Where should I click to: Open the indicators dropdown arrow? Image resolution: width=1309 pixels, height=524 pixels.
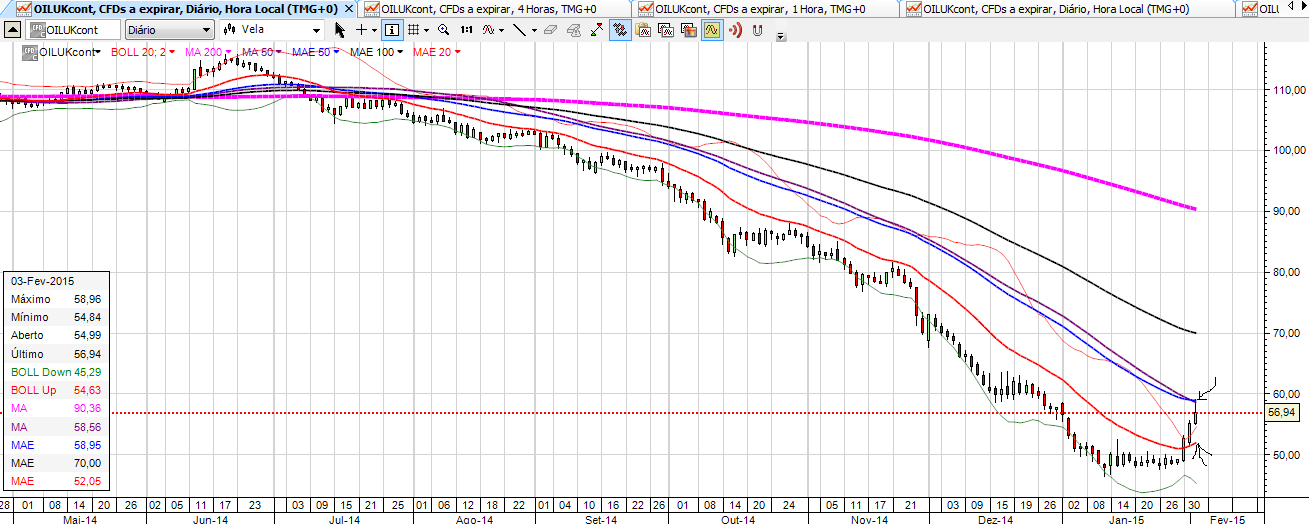(501, 30)
